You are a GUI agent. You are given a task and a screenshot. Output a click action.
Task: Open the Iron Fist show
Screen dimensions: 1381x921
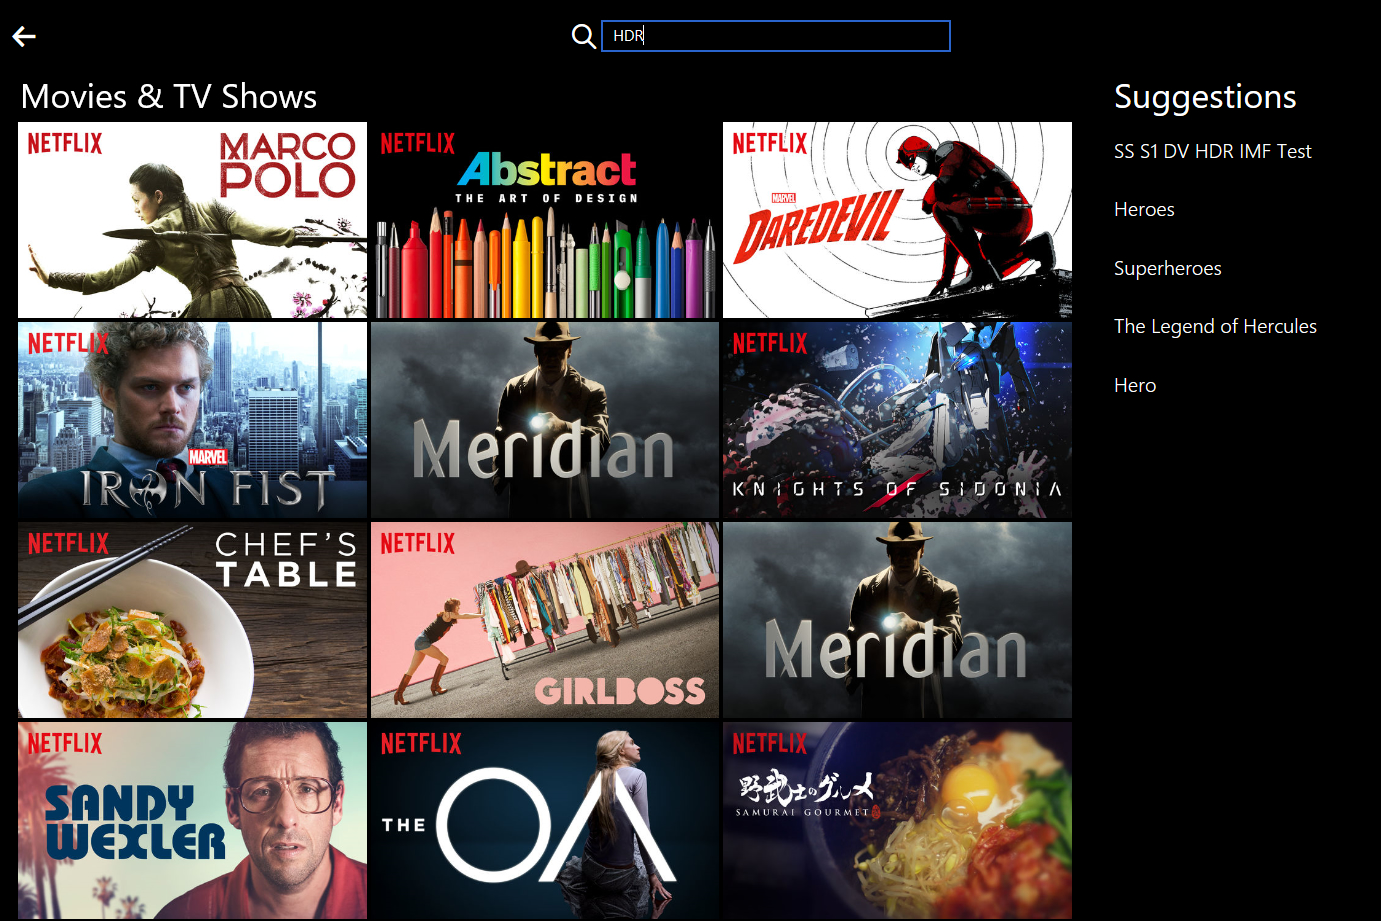[x=192, y=420]
